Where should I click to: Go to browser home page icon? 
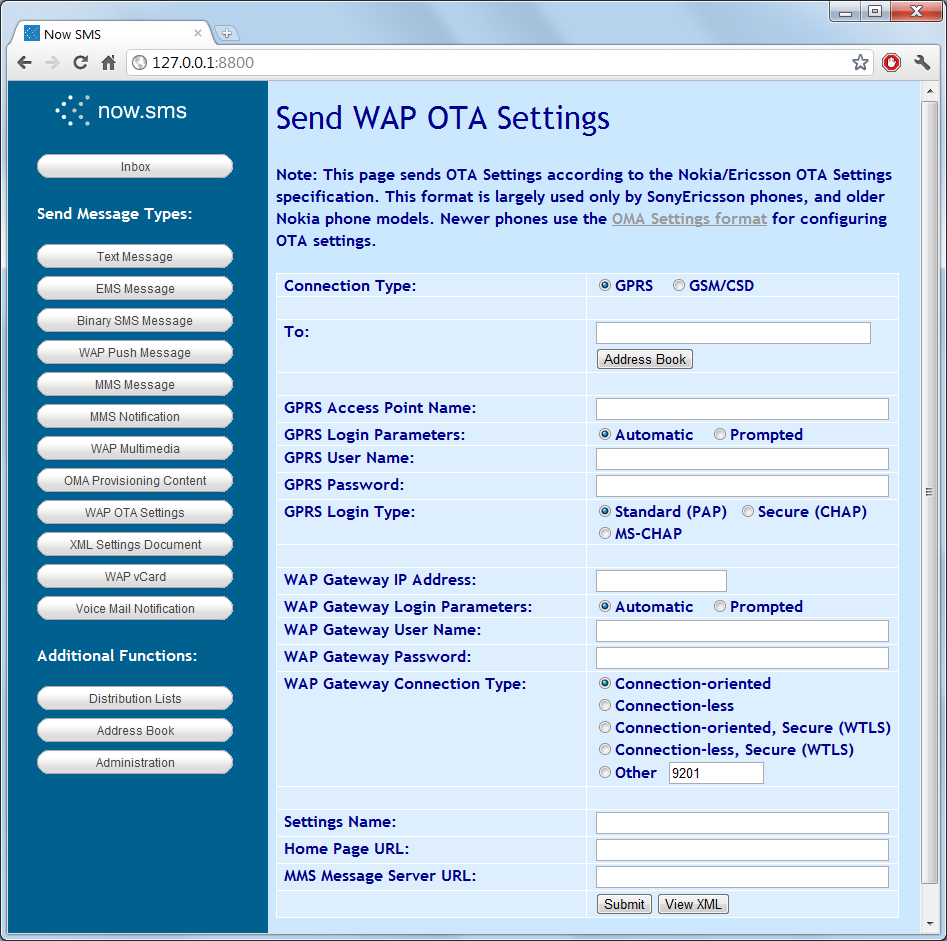click(x=108, y=63)
